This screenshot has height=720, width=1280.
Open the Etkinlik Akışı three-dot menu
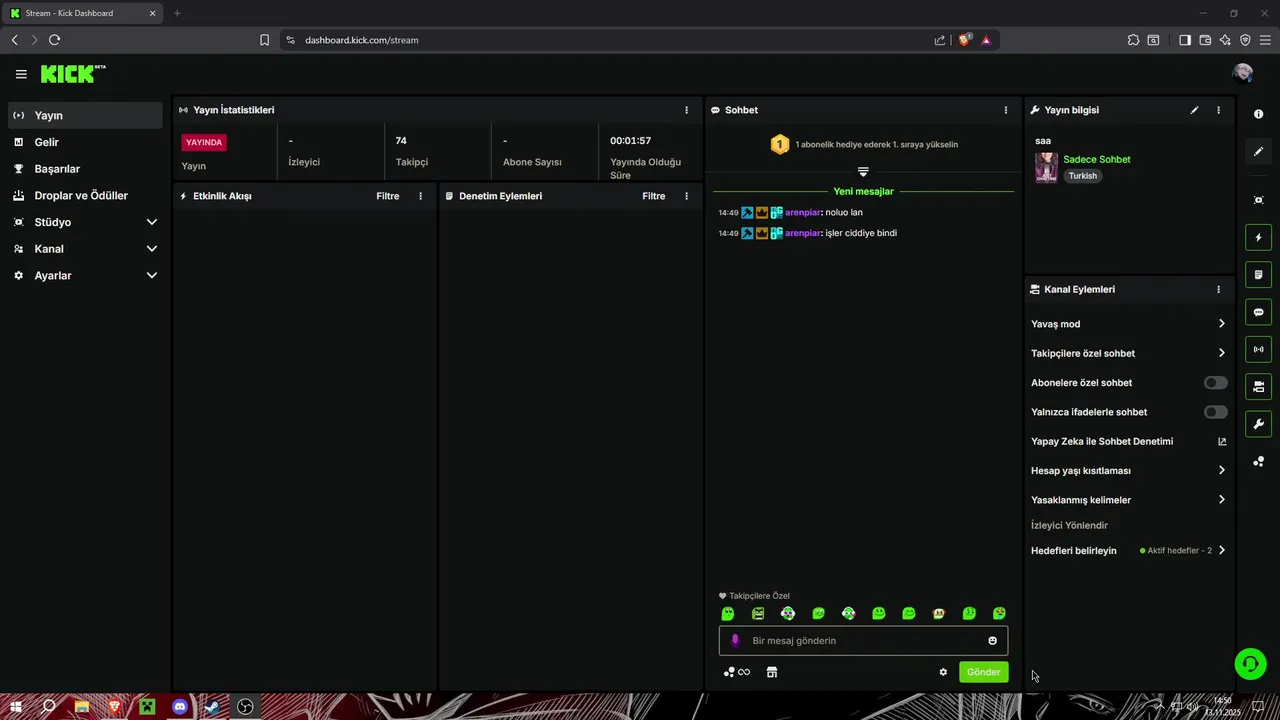tap(420, 196)
